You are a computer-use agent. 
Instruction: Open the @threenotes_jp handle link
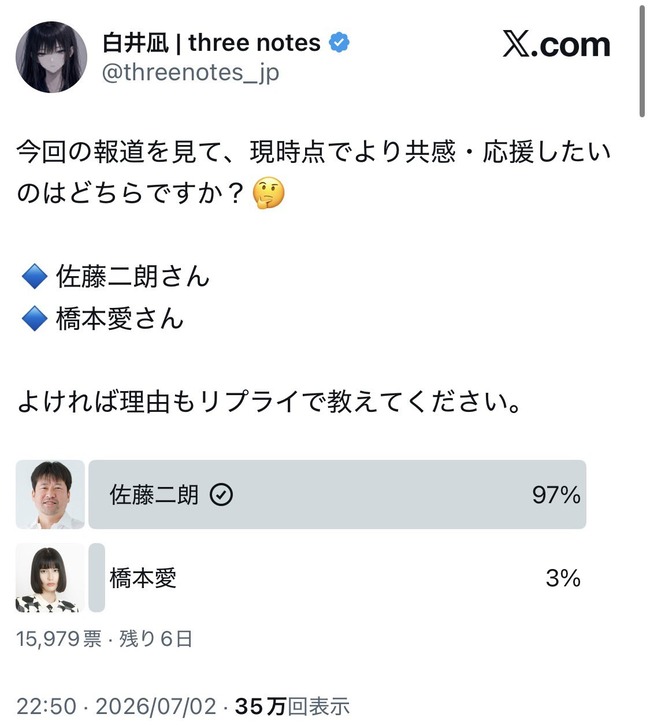190,73
